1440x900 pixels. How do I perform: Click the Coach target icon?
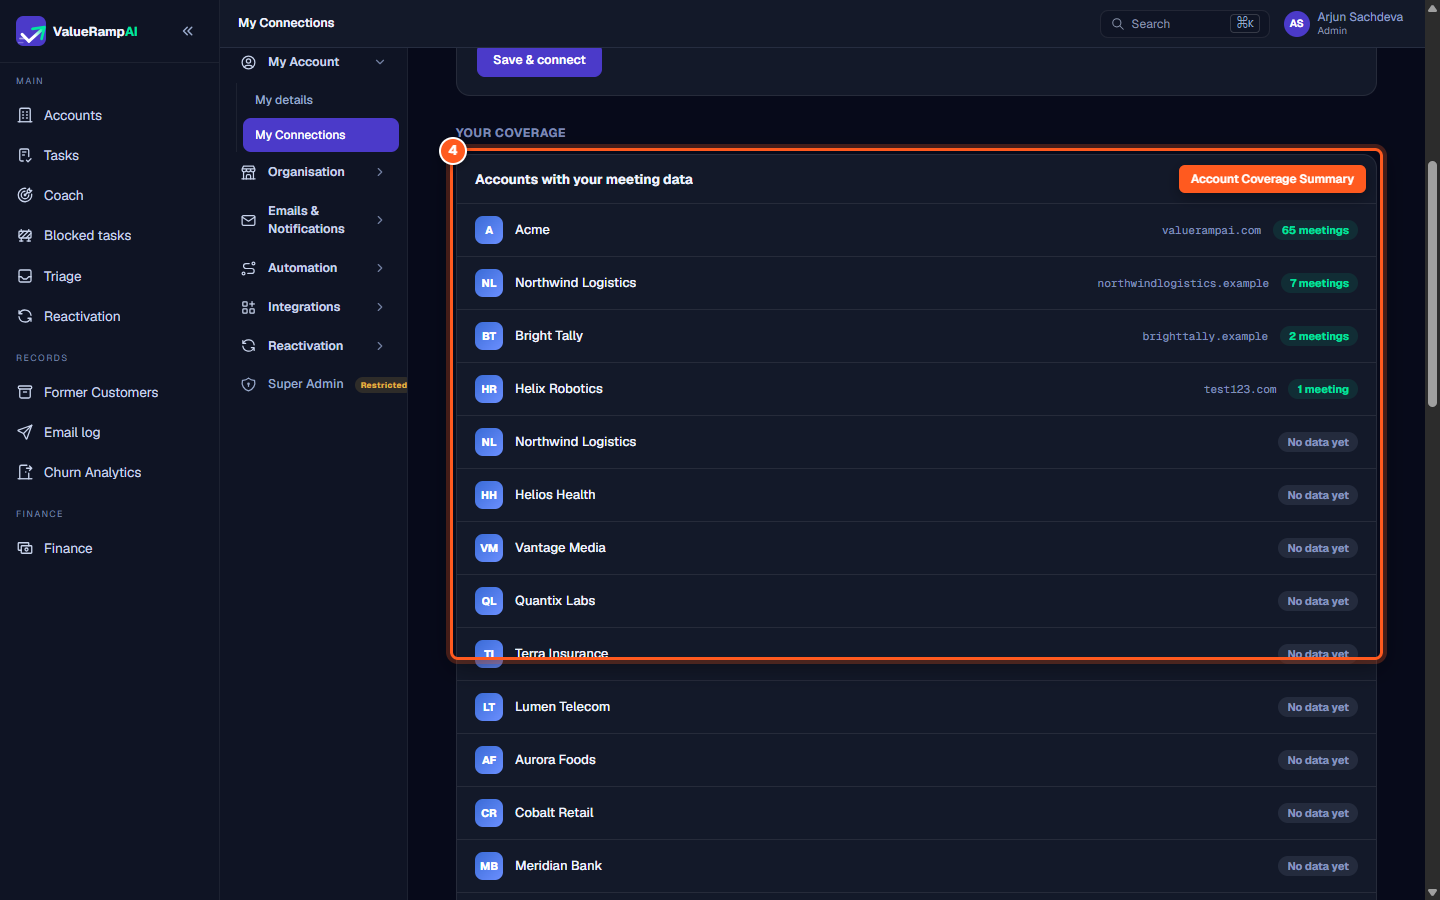[x=25, y=195]
